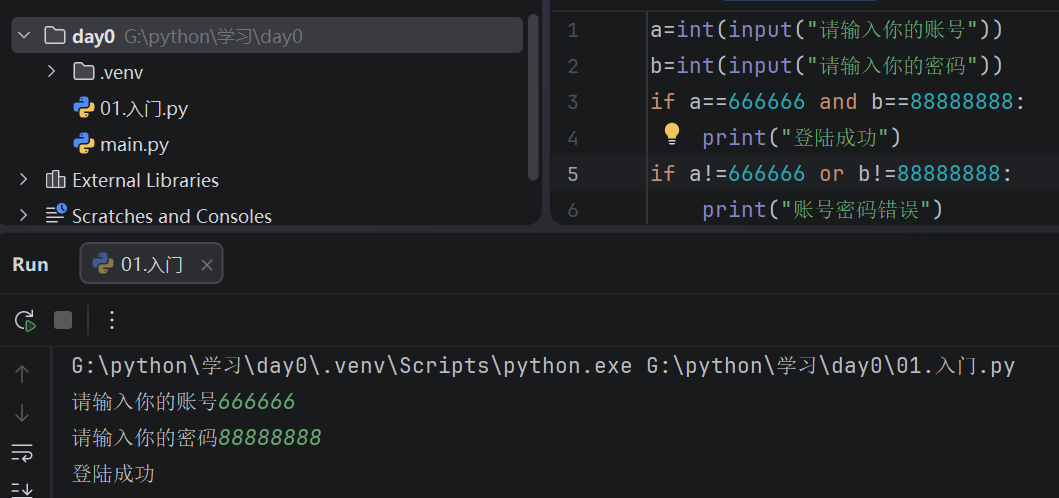Screen dimensions: 1059x498
Task: Expand Scratches and Consoles node
Action: (x=24, y=216)
